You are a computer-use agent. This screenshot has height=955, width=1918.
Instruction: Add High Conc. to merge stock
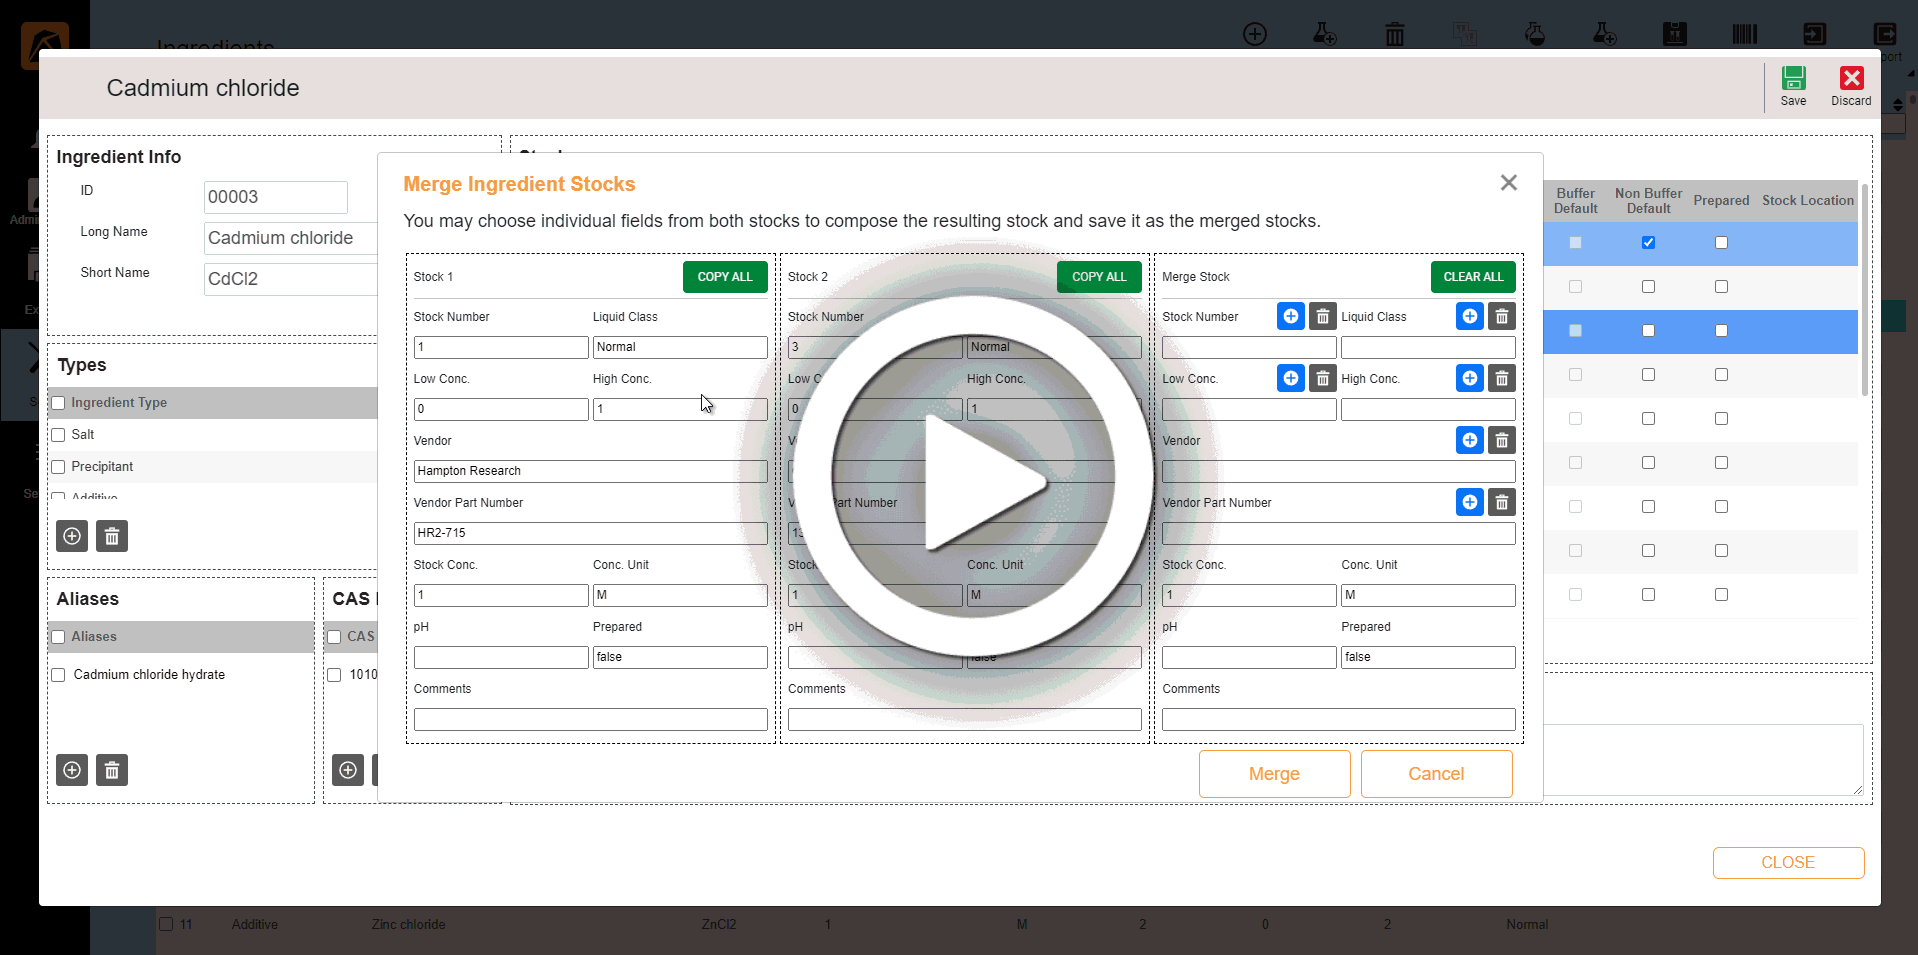tap(1469, 379)
